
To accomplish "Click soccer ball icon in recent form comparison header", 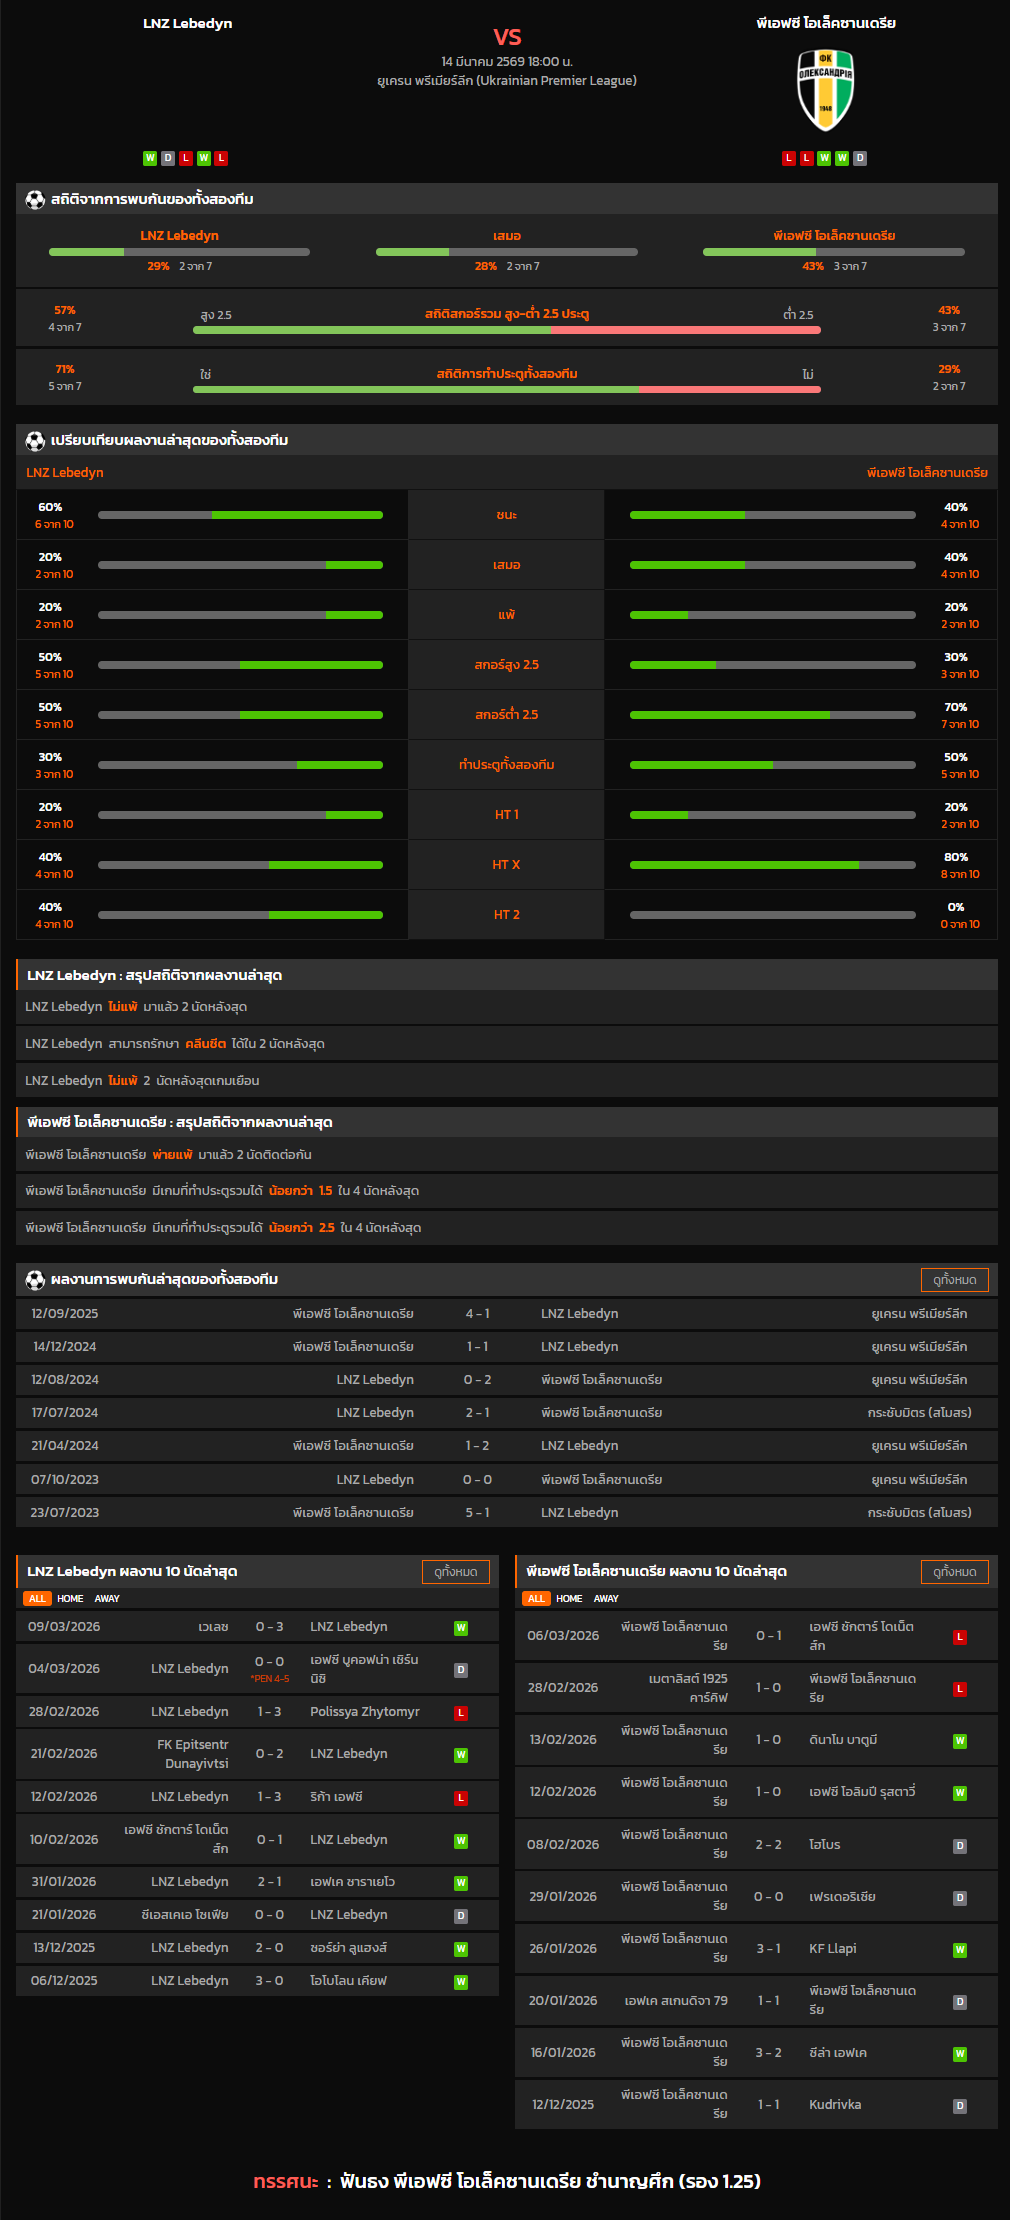I will coord(35,440).
